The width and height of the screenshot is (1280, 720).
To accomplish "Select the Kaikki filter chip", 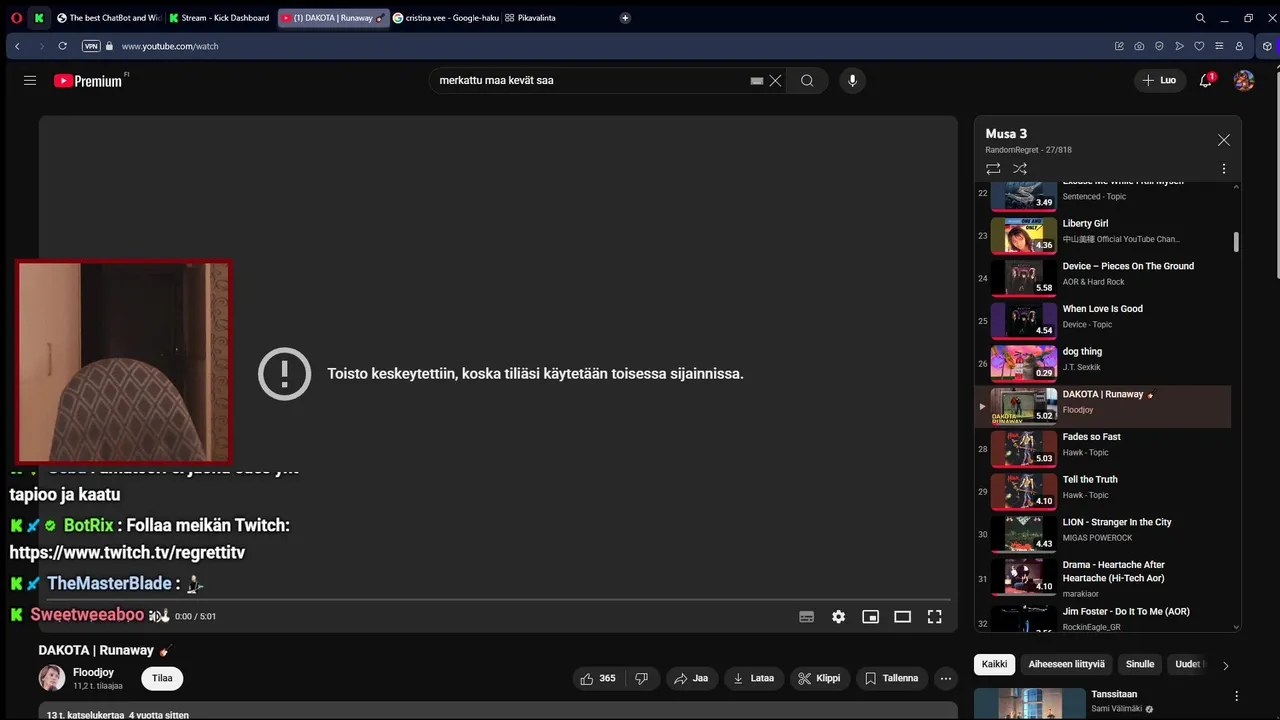I will [994, 664].
